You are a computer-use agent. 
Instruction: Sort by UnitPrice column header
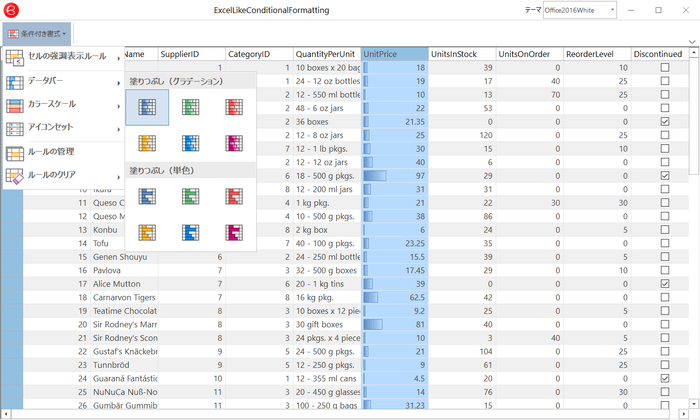[x=394, y=54]
